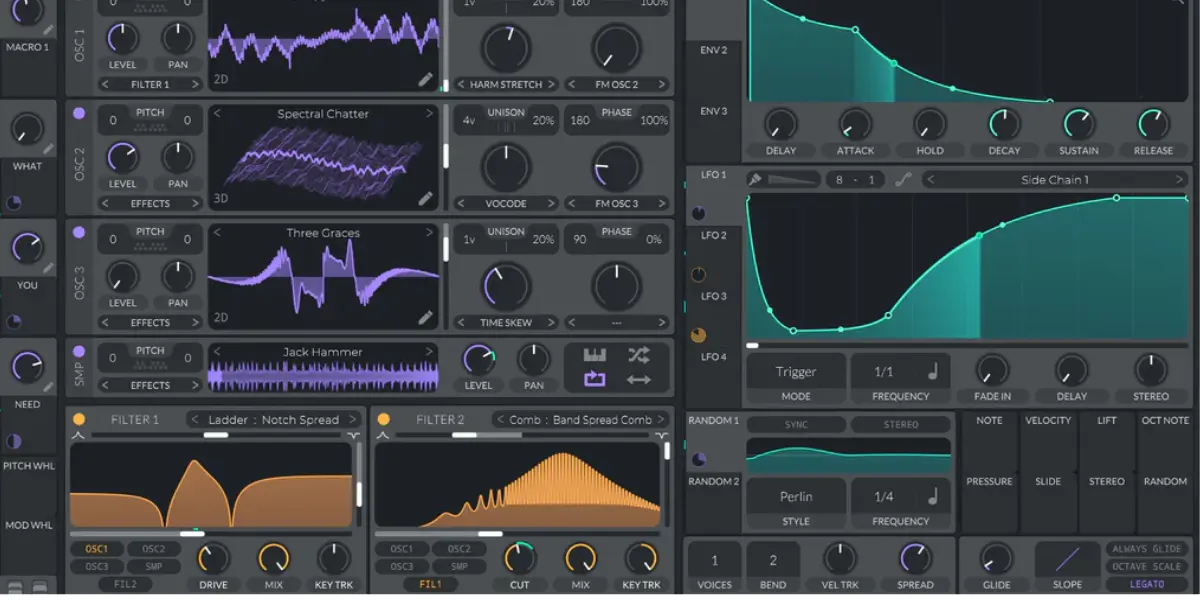Select the LFO 2 tab
1200x600 pixels.
click(714, 236)
